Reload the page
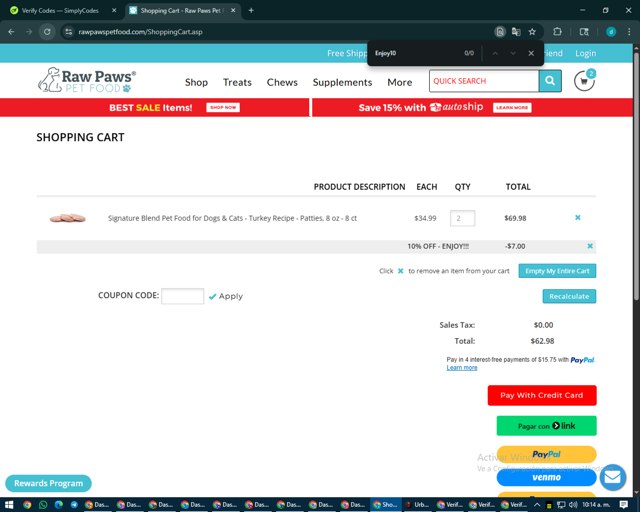 click(x=47, y=32)
